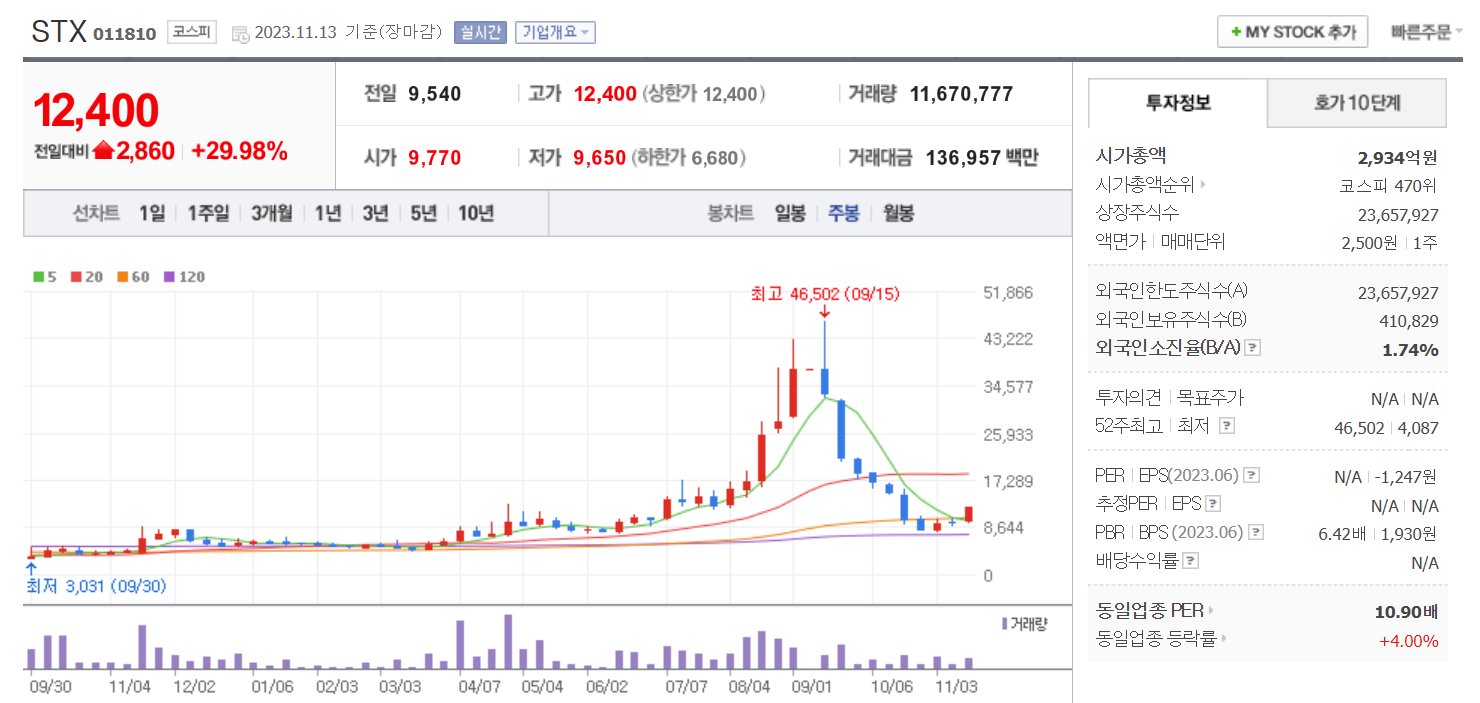Screen dimensions: 1480x703
Task: Click the stock code 011810
Action: (125, 34)
